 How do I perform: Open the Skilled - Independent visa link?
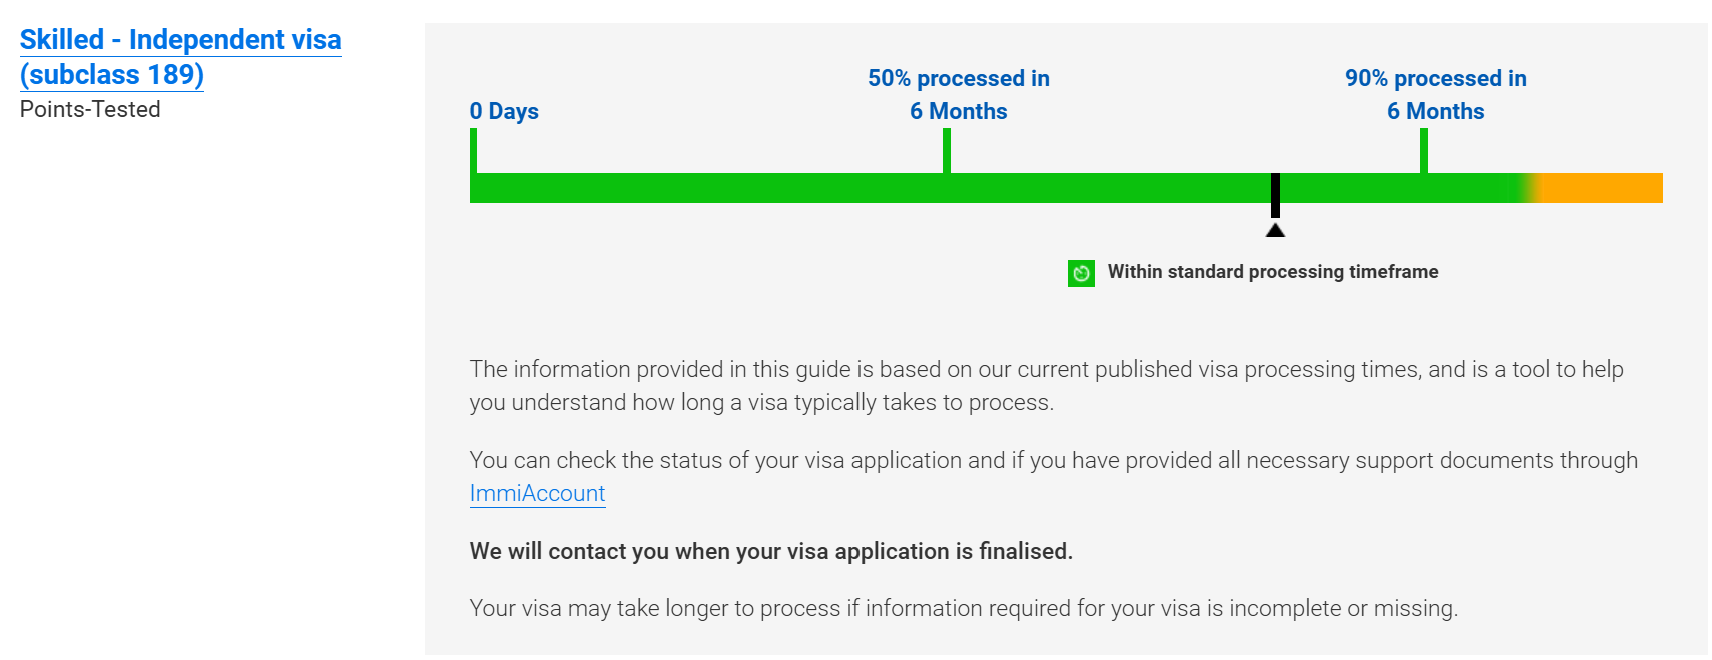pyautogui.click(x=180, y=57)
